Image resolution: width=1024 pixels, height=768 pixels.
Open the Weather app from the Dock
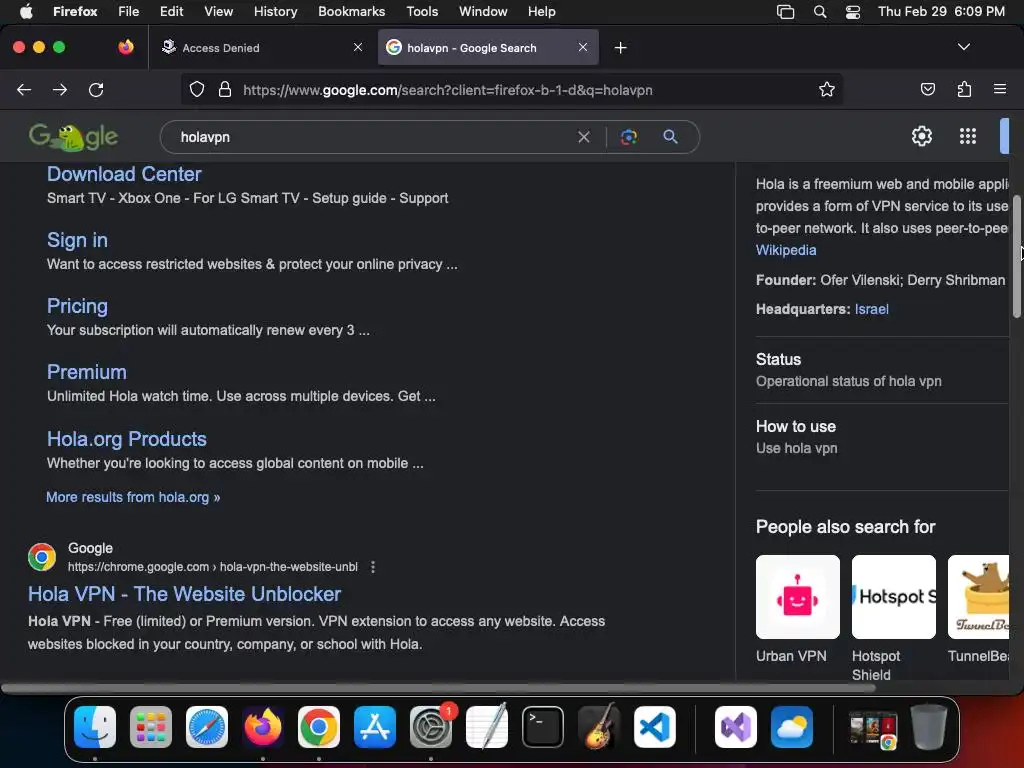(x=792, y=727)
